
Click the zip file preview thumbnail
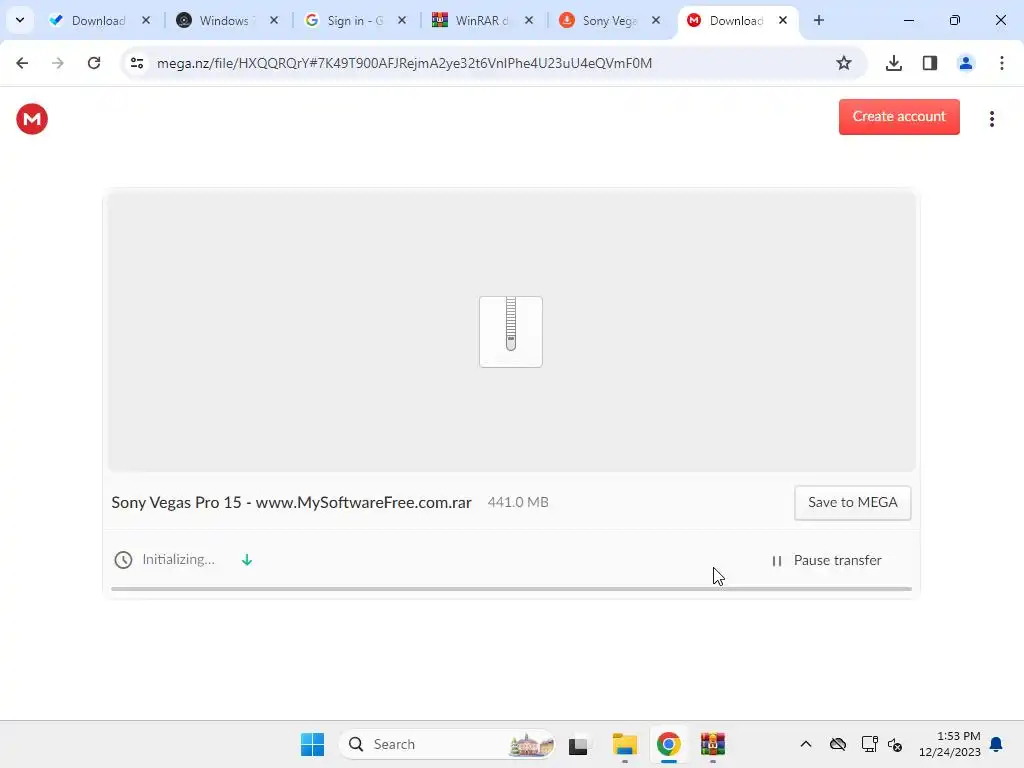tap(511, 332)
